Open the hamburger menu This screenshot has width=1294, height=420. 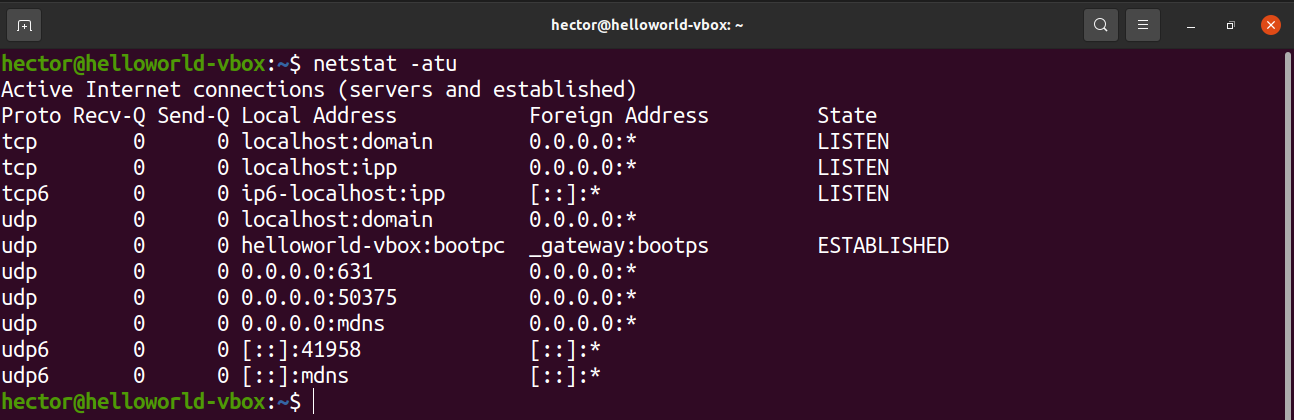click(x=1142, y=24)
